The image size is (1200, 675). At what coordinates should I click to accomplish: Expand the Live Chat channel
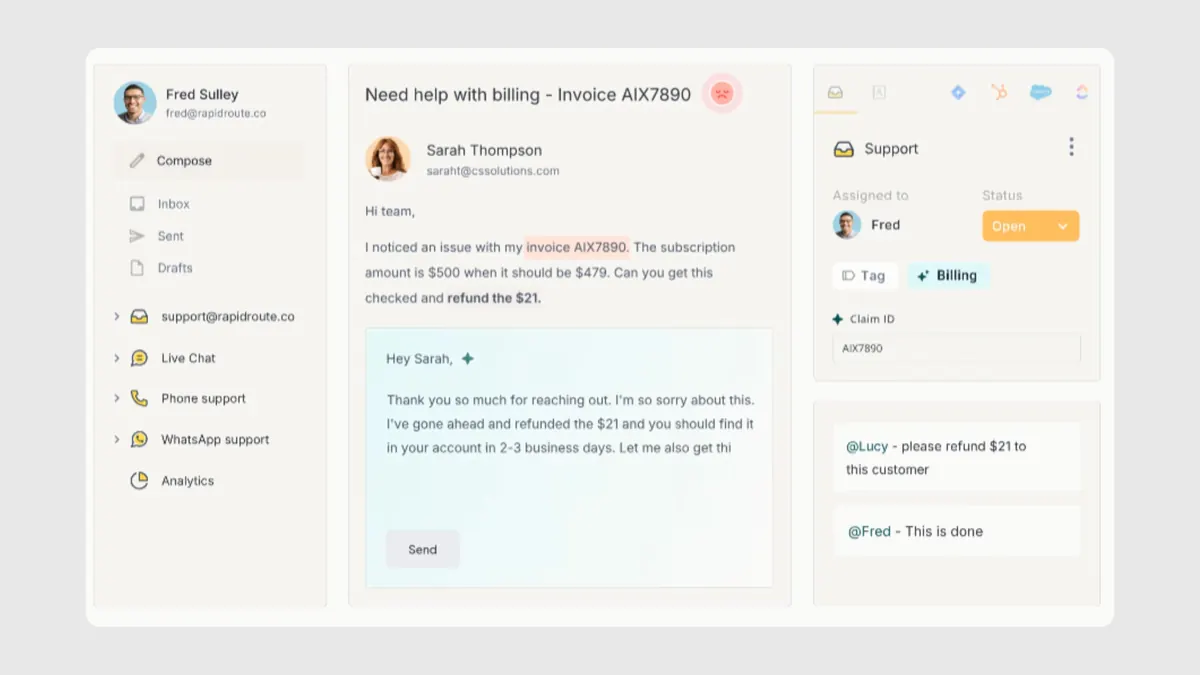[x=117, y=358]
